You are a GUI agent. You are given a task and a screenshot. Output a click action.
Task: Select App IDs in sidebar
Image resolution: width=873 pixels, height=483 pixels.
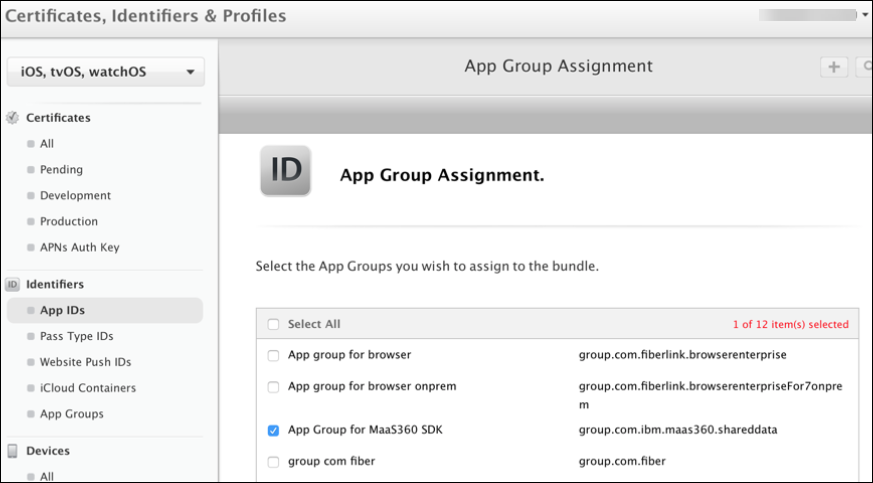[x=105, y=310]
